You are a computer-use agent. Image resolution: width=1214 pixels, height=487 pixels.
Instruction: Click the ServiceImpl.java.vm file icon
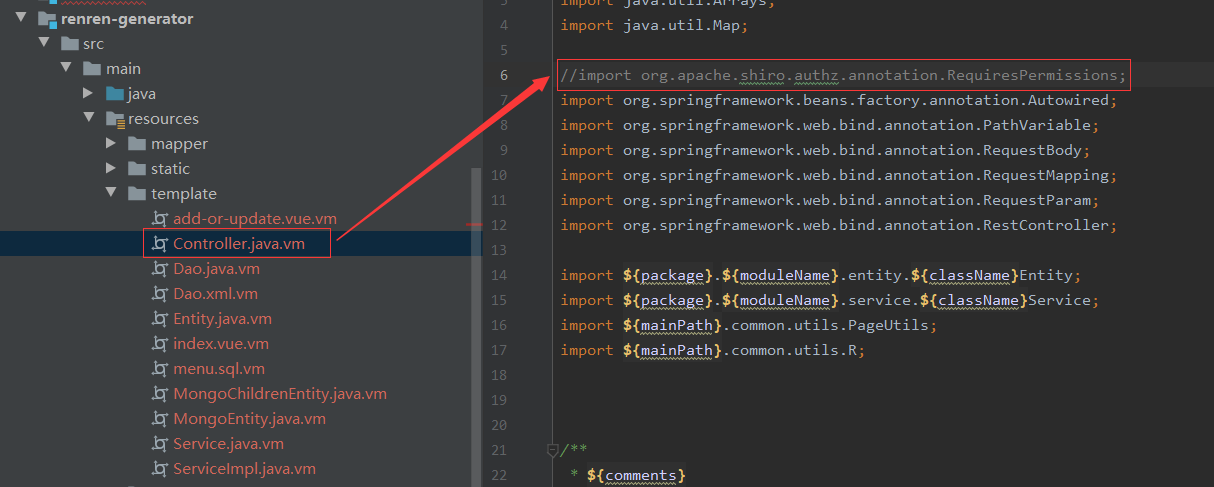tap(159, 469)
